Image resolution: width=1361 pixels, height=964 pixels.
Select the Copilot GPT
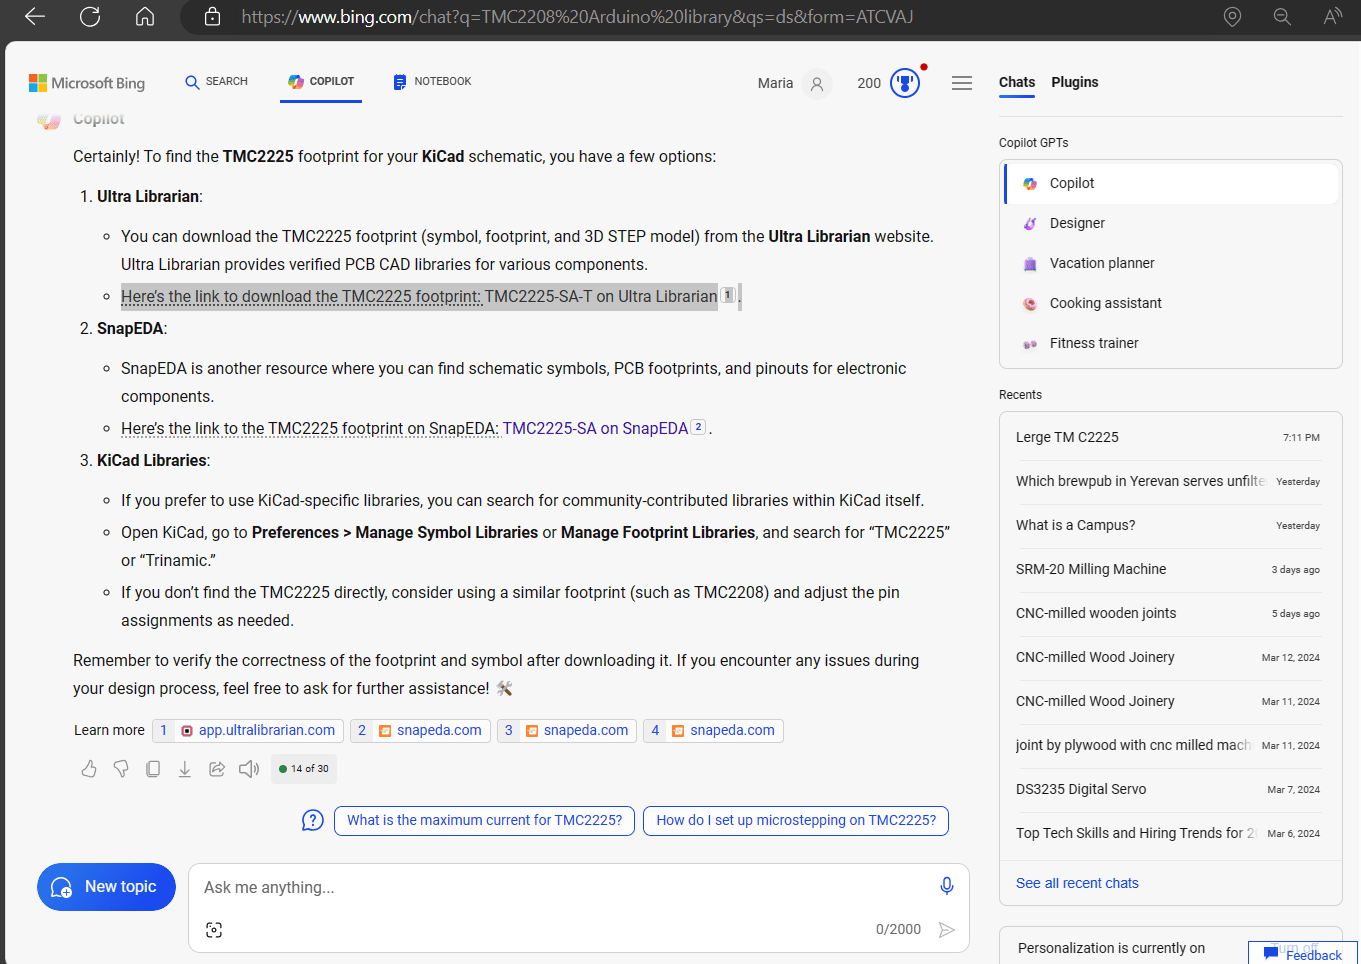[x=1171, y=183]
